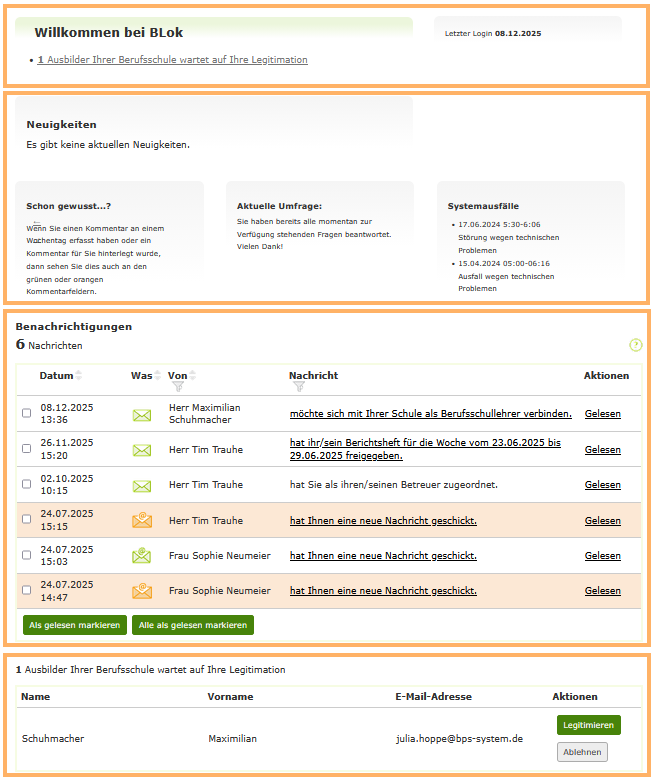Open the new message from Sophie Neumeier at 14:47
Image resolution: width=657 pixels, height=782 pixels.
point(383,590)
